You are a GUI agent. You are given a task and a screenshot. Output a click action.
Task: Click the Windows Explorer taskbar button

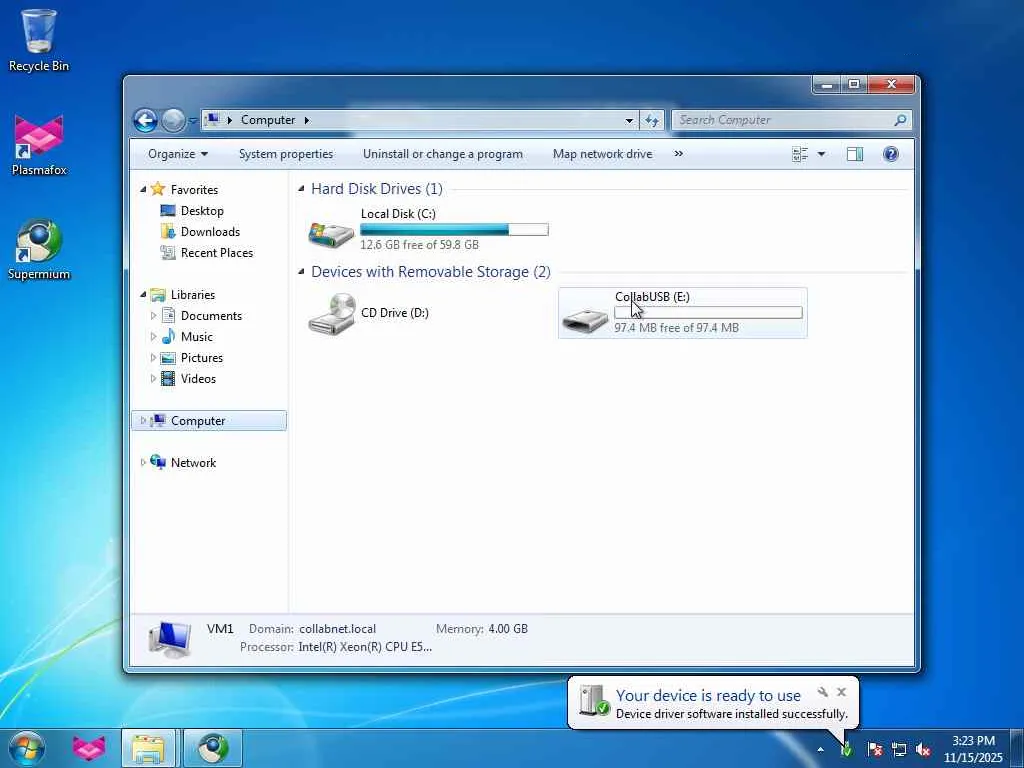point(148,748)
